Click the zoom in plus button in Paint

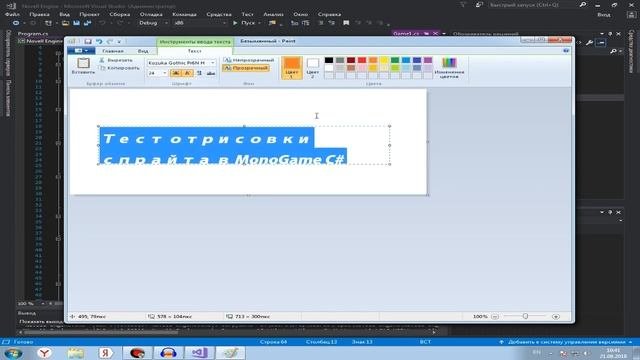click(x=556, y=316)
